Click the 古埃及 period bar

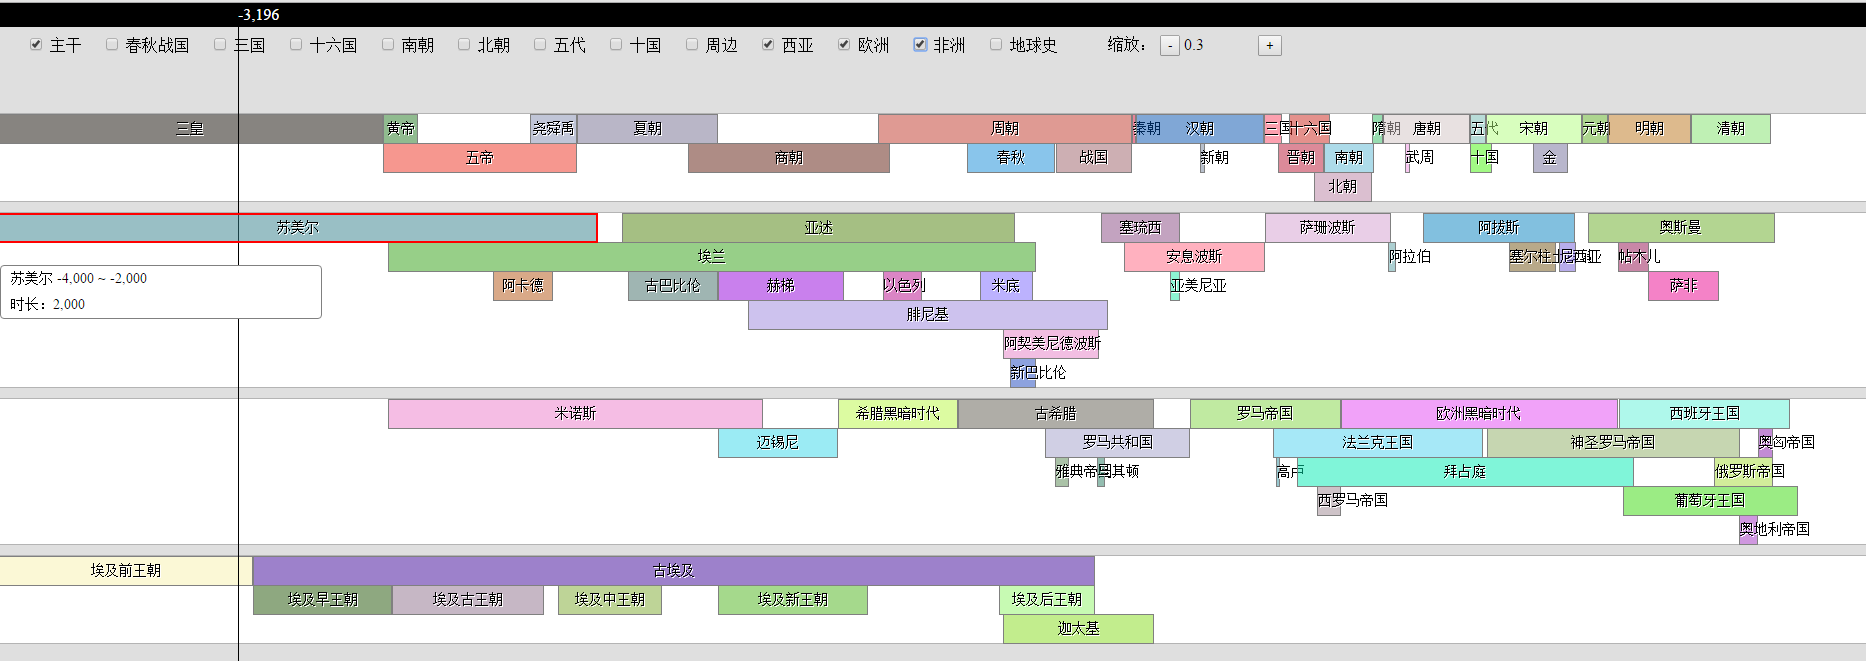[x=673, y=571]
